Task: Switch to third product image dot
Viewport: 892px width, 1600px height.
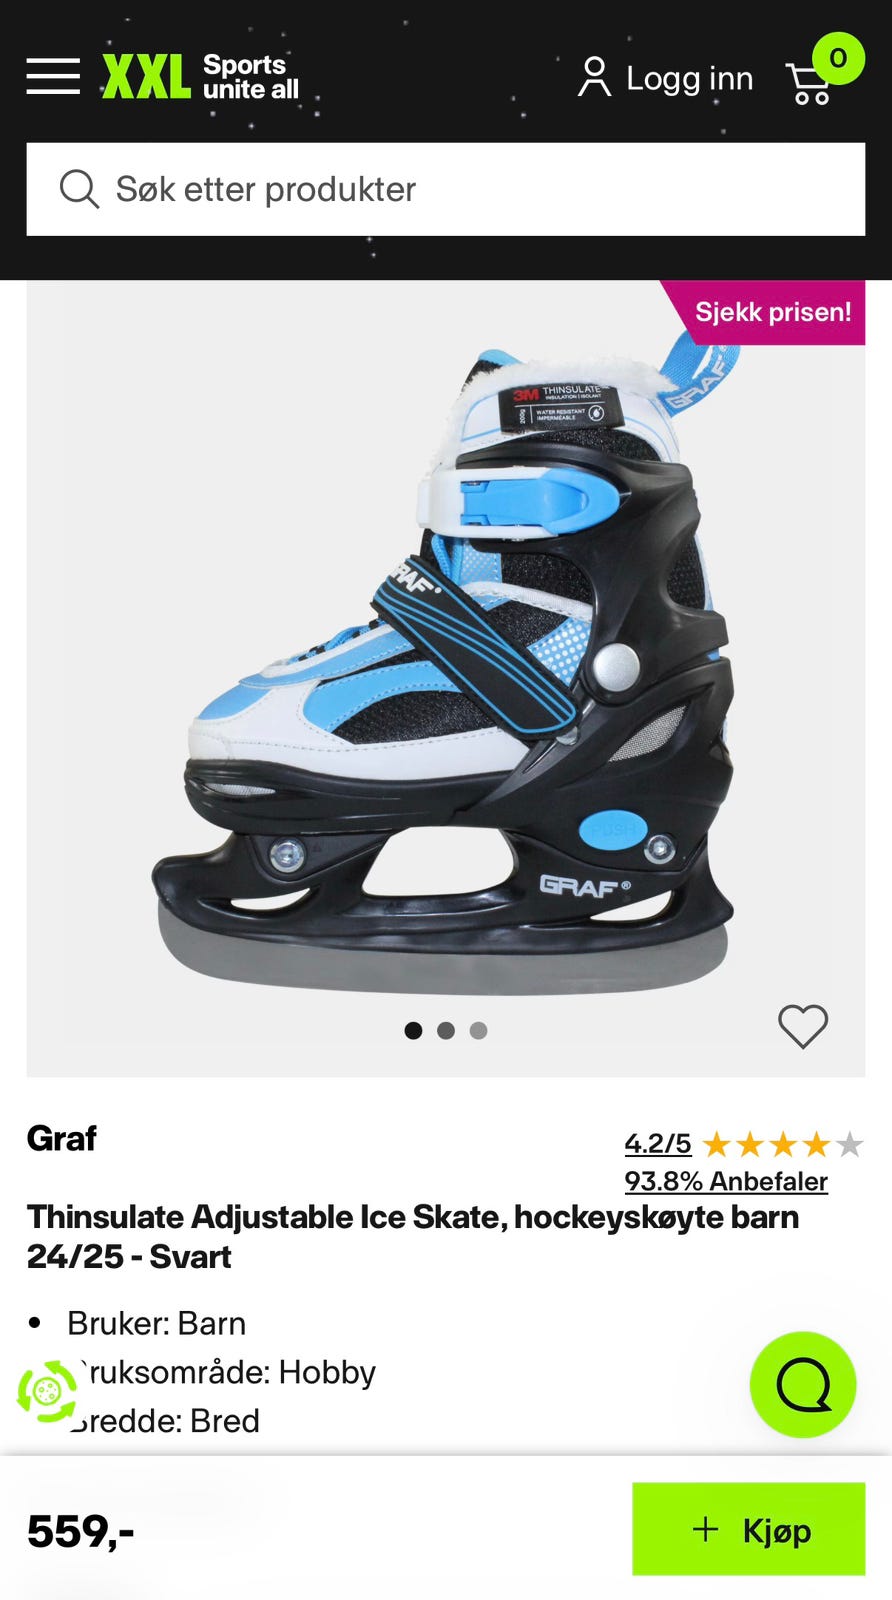Action: click(x=479, y=1030)
